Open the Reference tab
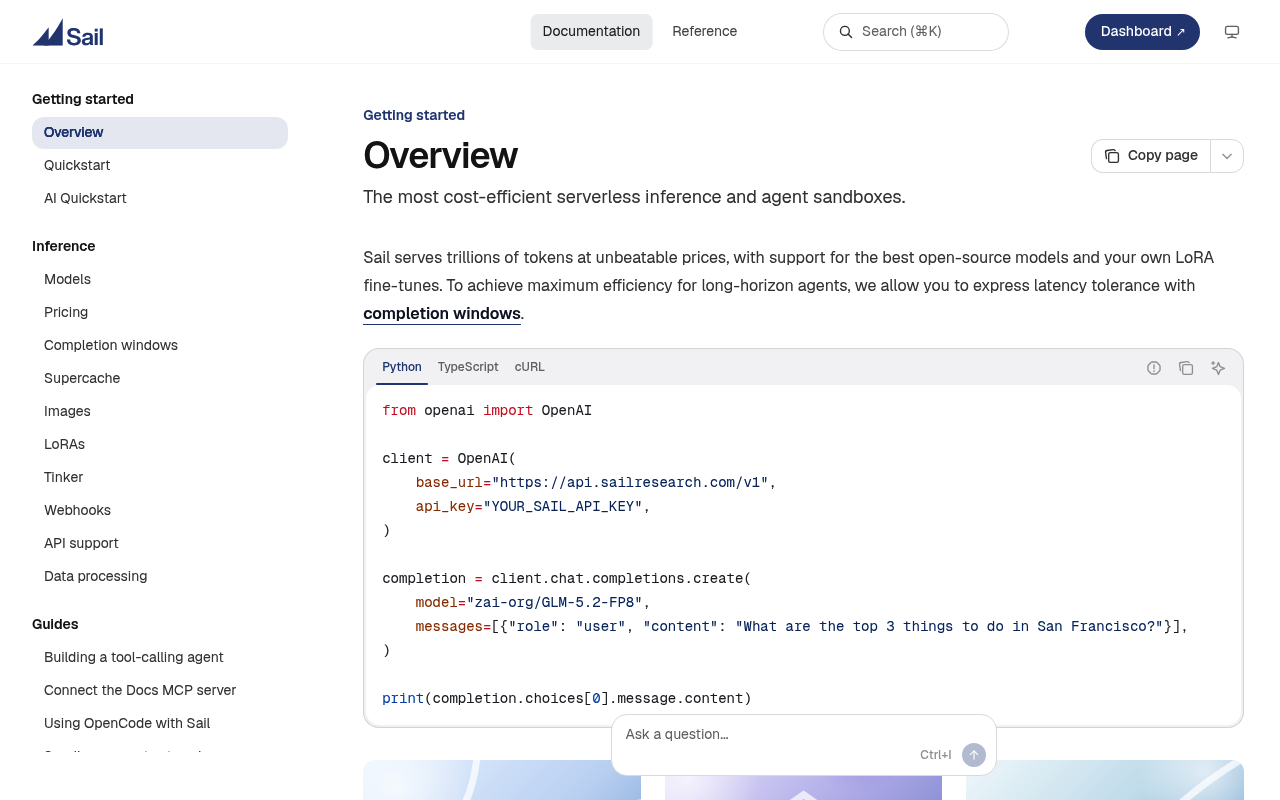Viewport: 1280px width, 800px height. (705, 32)
